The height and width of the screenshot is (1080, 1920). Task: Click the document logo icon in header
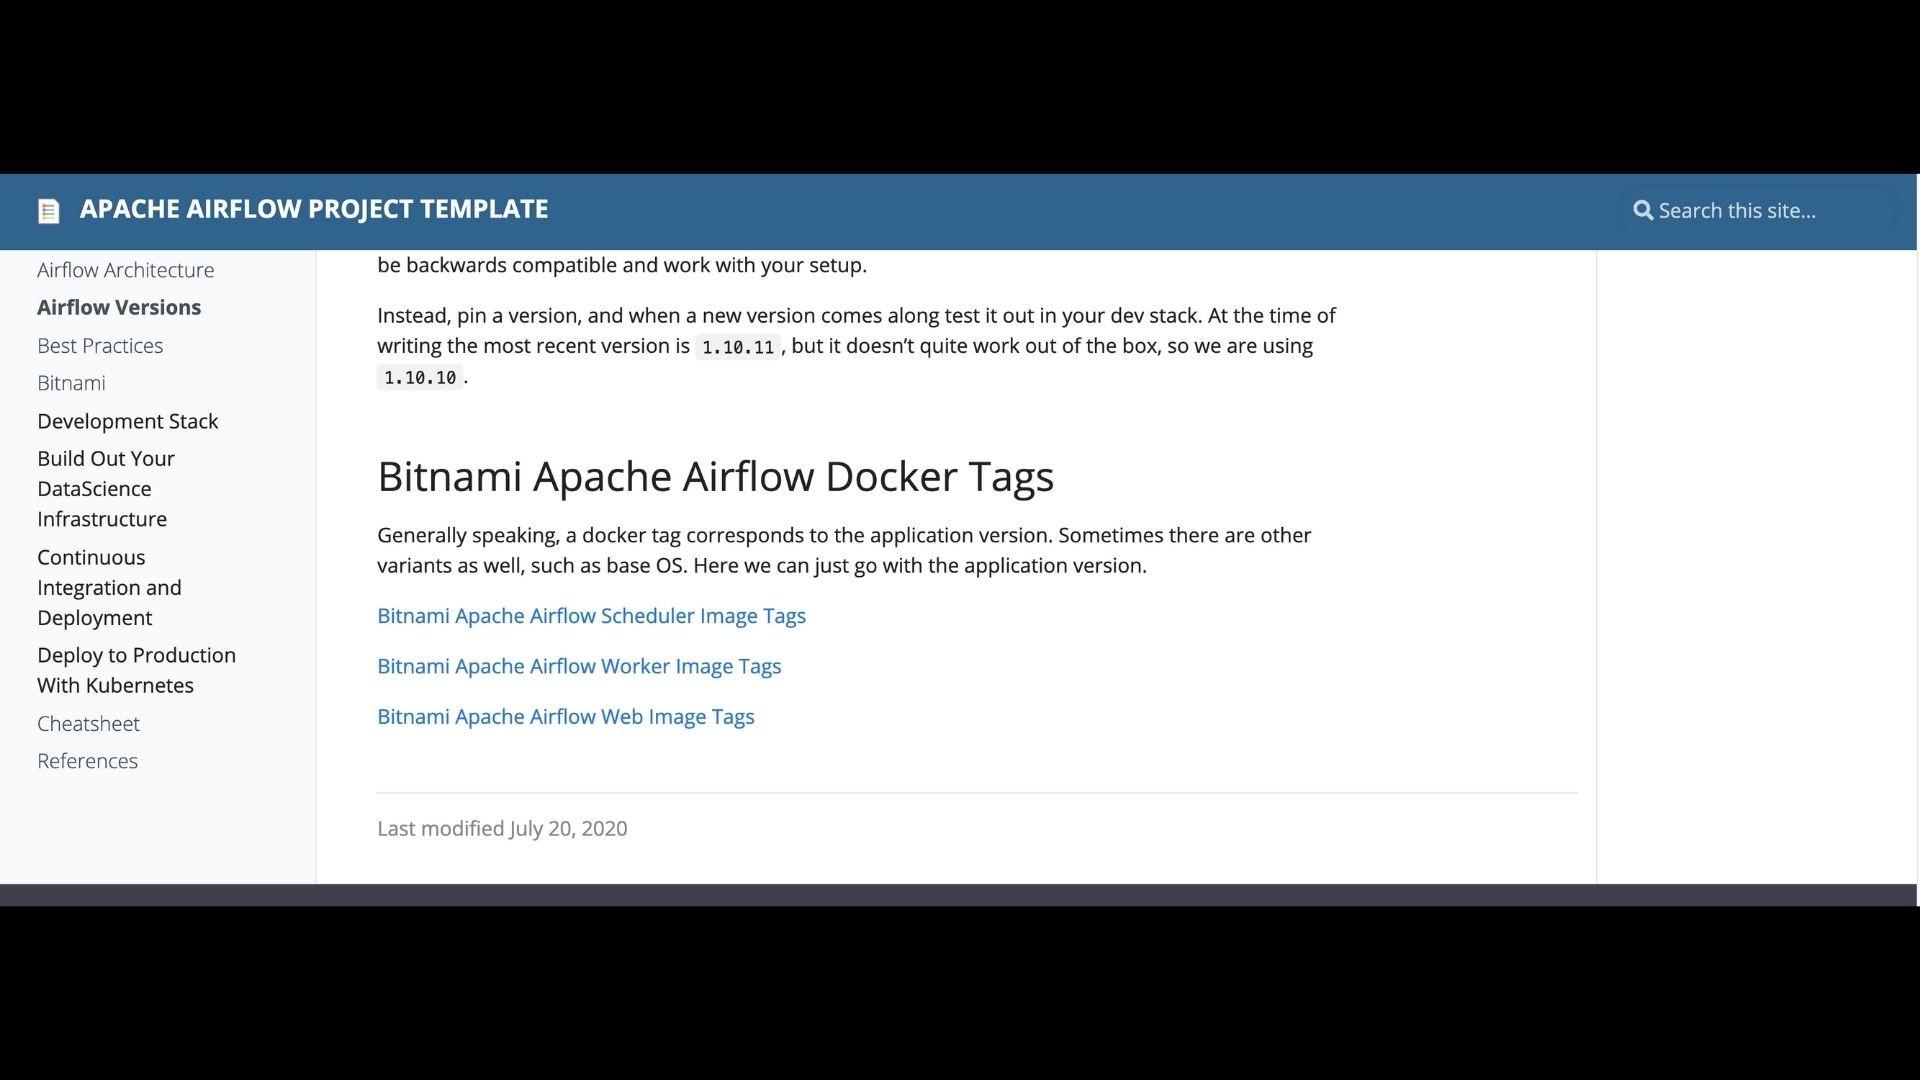[x=48, y=211]
